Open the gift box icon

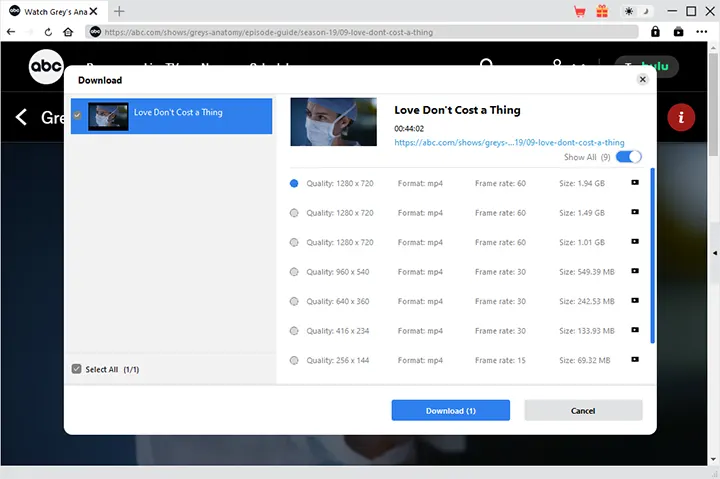[602, 11]
